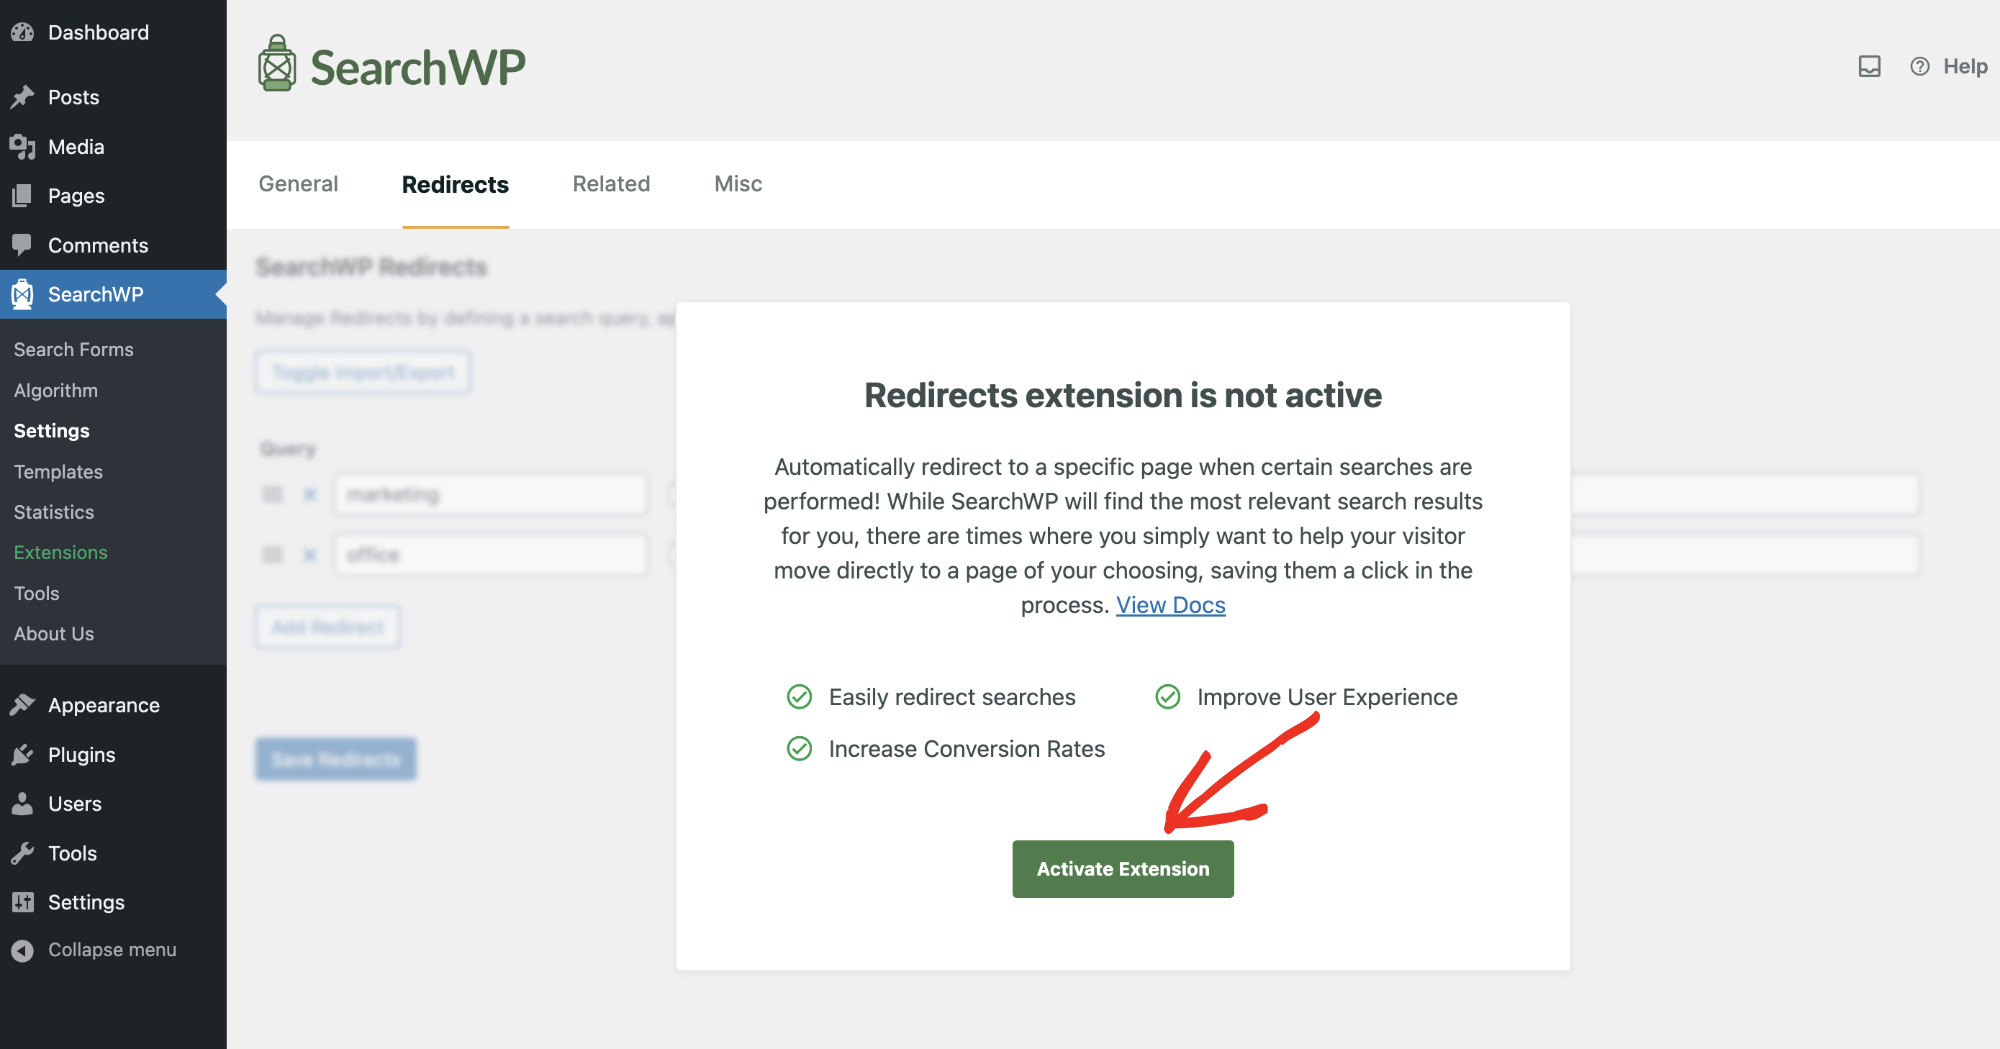Image resolution: width=2000 pixels, height=1049 pixels.
Task: Click the Comments speech bubble icon
Action: click(x=23, y=245)
